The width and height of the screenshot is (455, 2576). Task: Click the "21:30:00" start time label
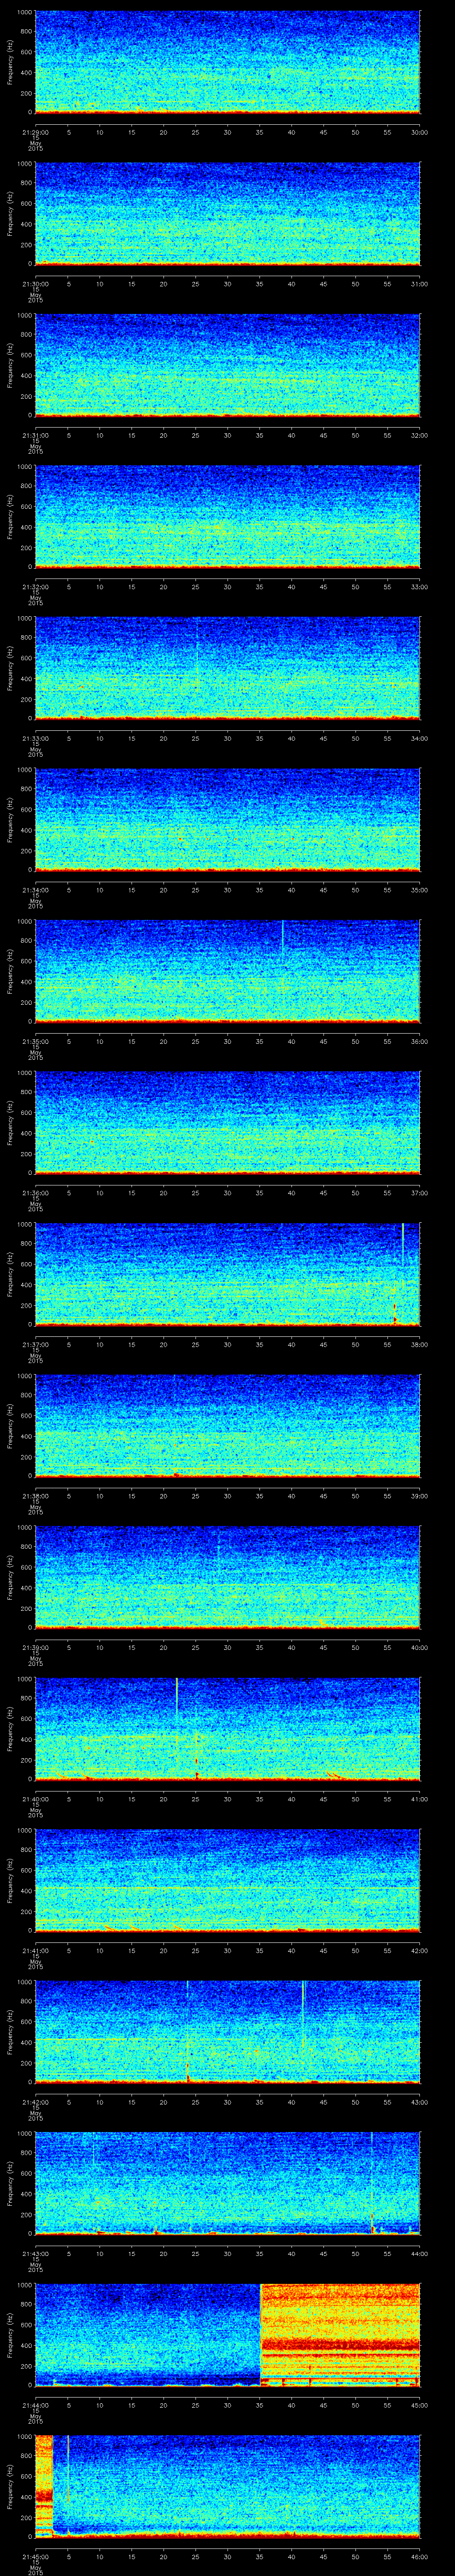(35, 284)
